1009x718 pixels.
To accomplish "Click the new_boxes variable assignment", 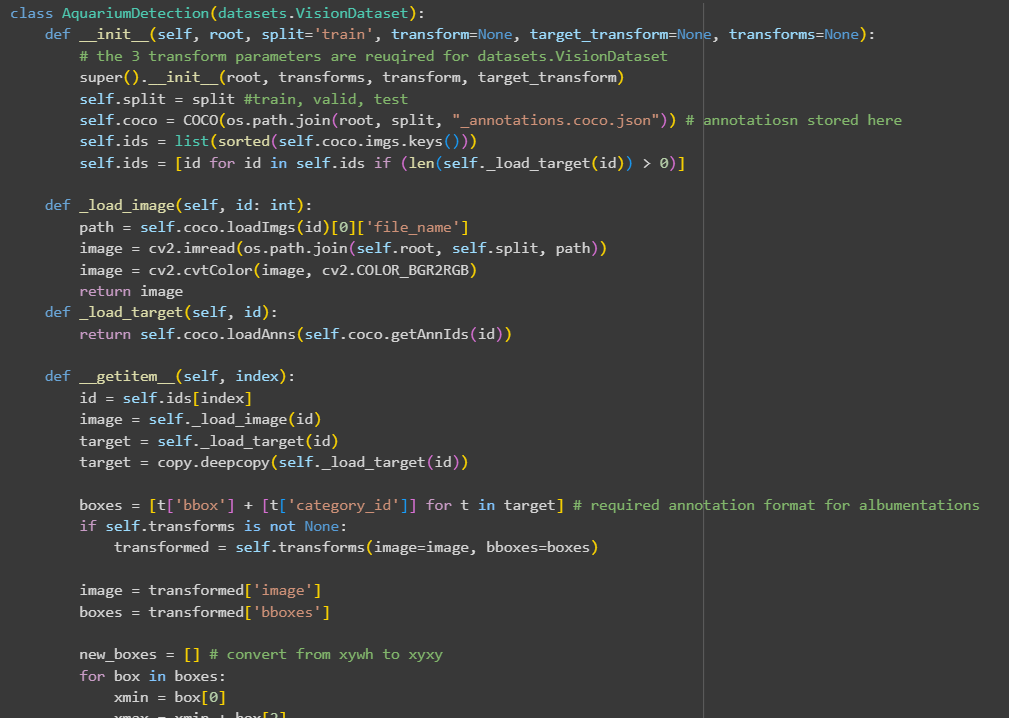I will click(140, 654).
